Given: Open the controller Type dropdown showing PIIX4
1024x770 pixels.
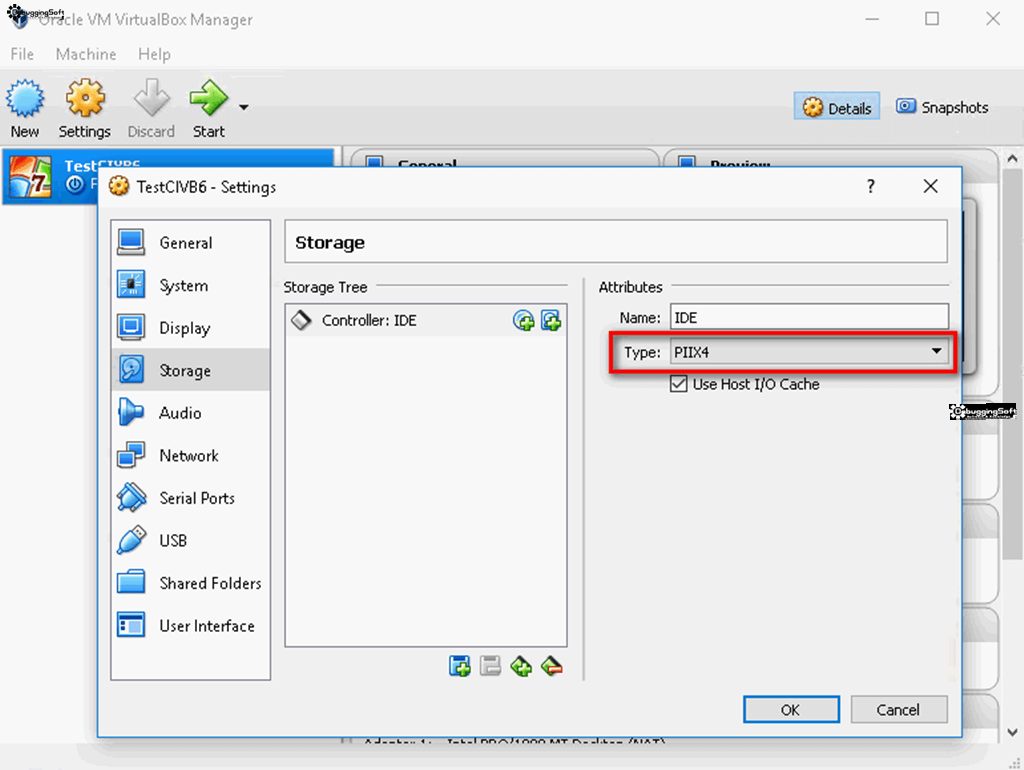Looking at the screenshot, I should pyautogui.click(x=809, y=352).
